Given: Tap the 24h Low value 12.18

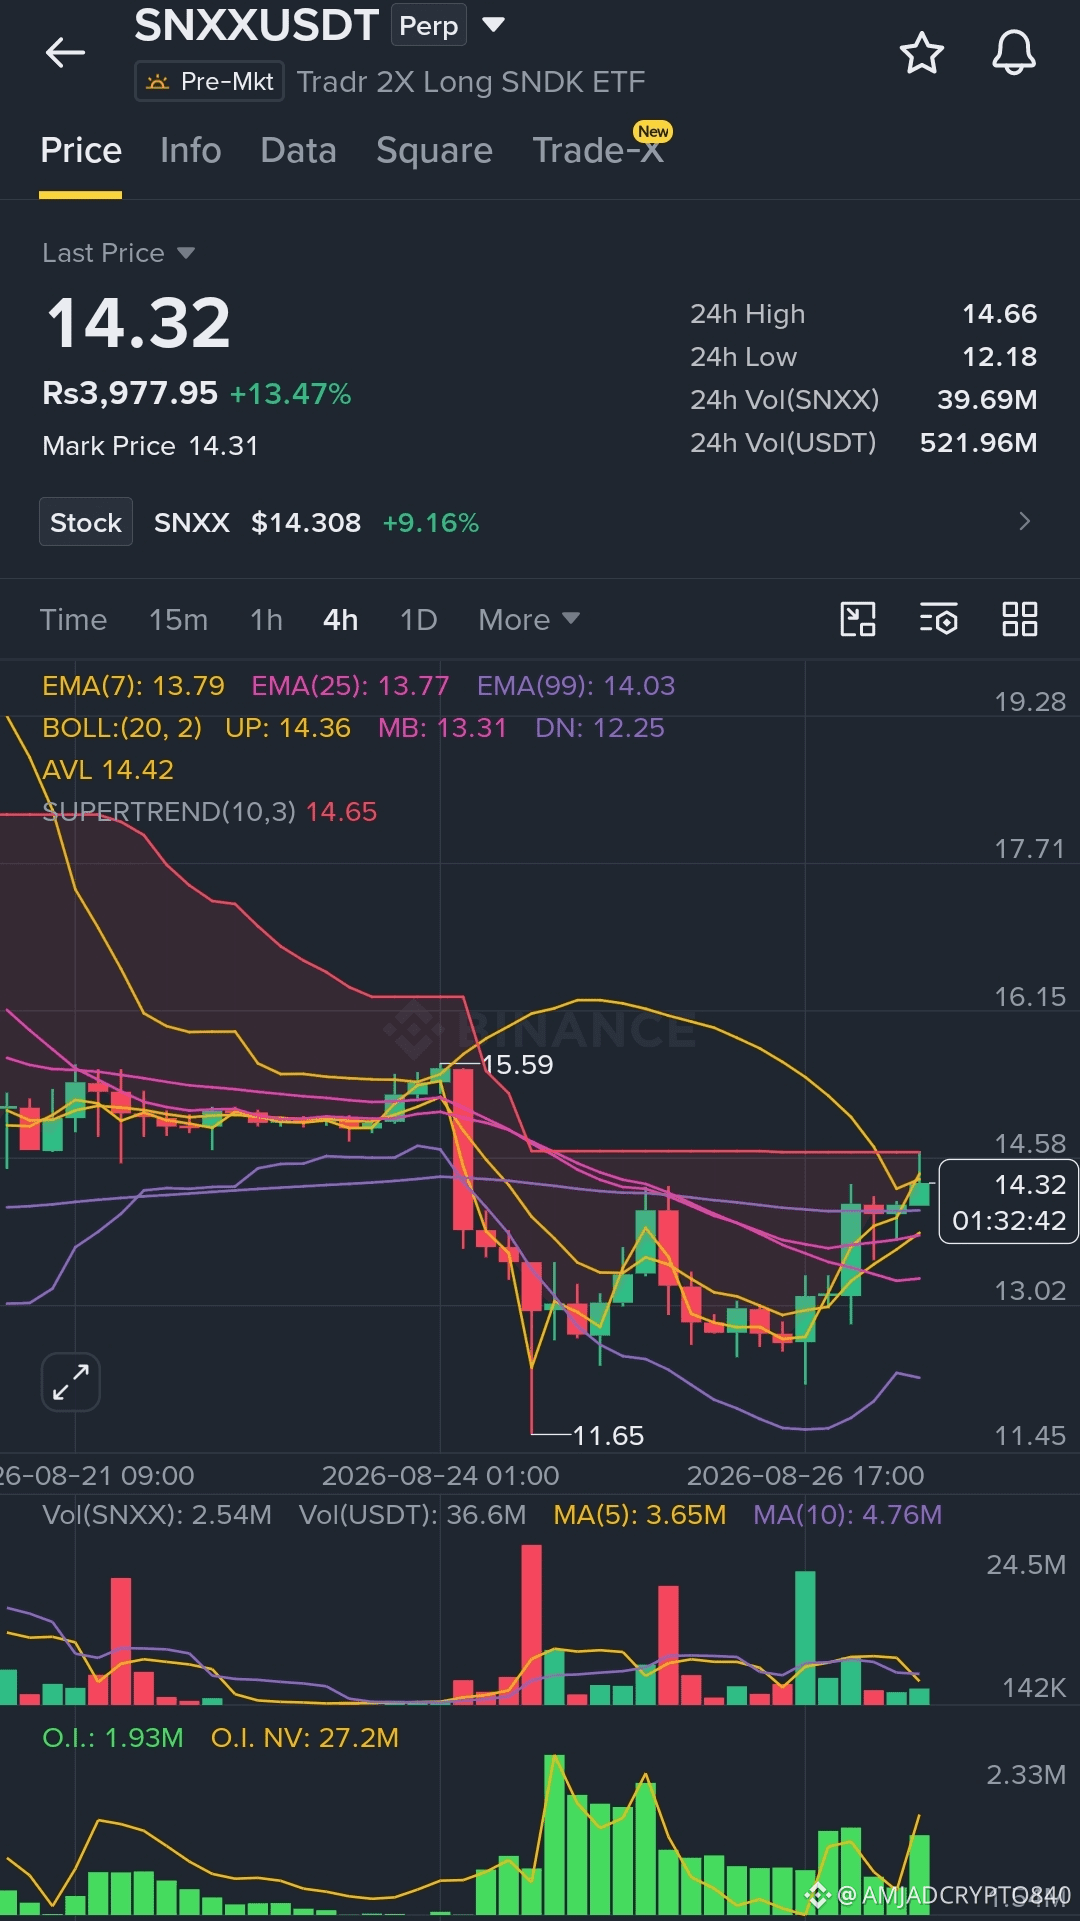Looking at the screenshot, I should click(x=999, y=357).
